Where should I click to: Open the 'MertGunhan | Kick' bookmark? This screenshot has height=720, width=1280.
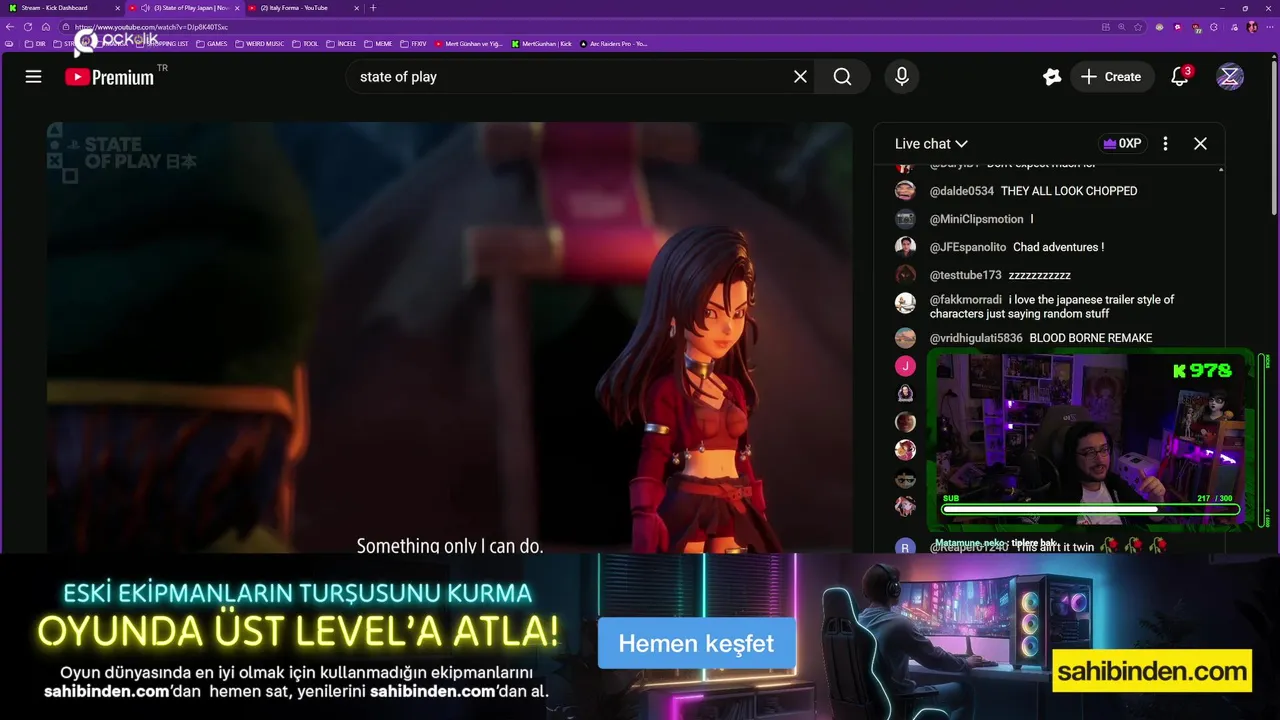541,44
